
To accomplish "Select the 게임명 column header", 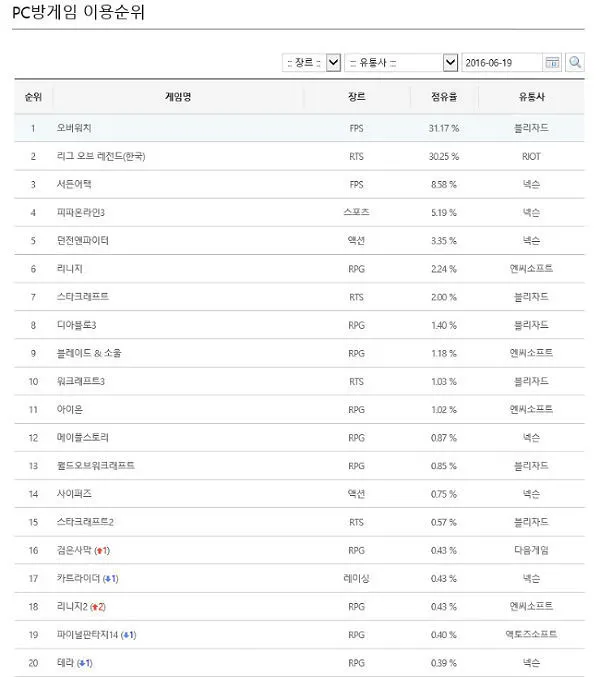I will click(178, 97).
